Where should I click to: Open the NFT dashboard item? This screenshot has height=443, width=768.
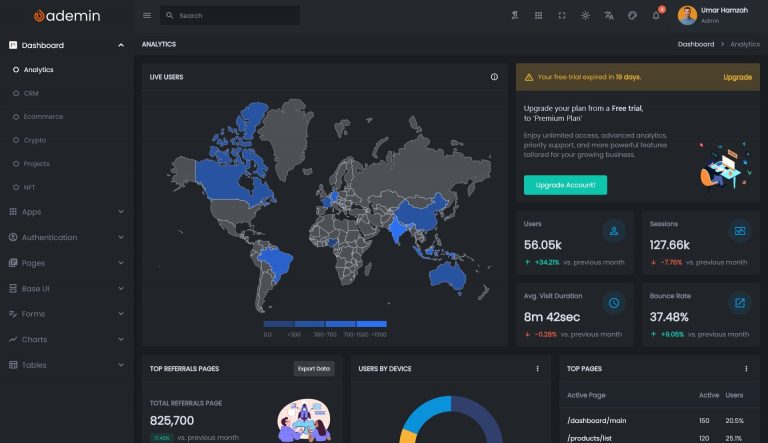click(29, 187)
